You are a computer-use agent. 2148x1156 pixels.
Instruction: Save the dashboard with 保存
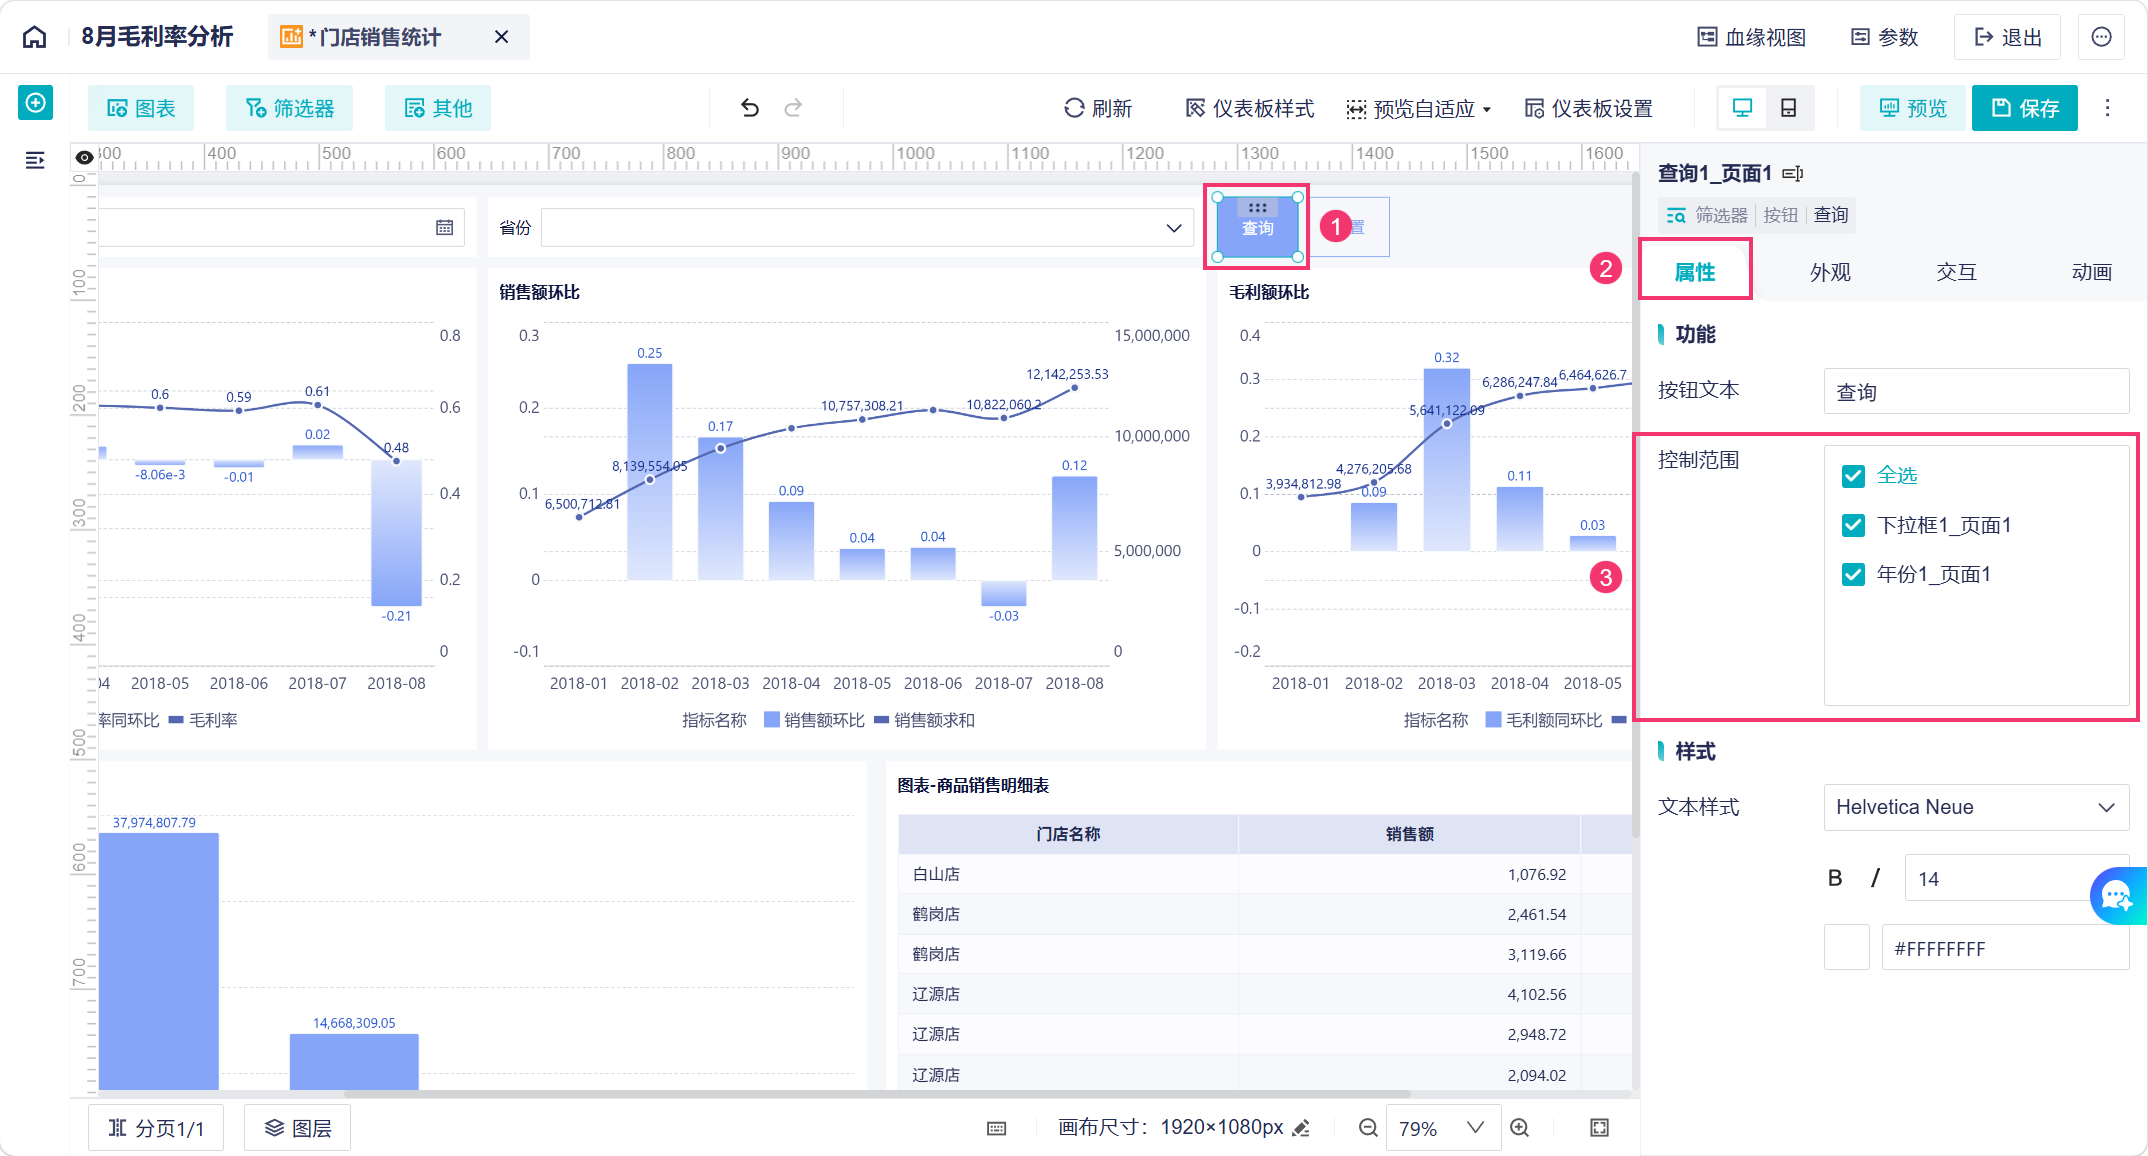pyautogui.click(x=2025, y=108)
